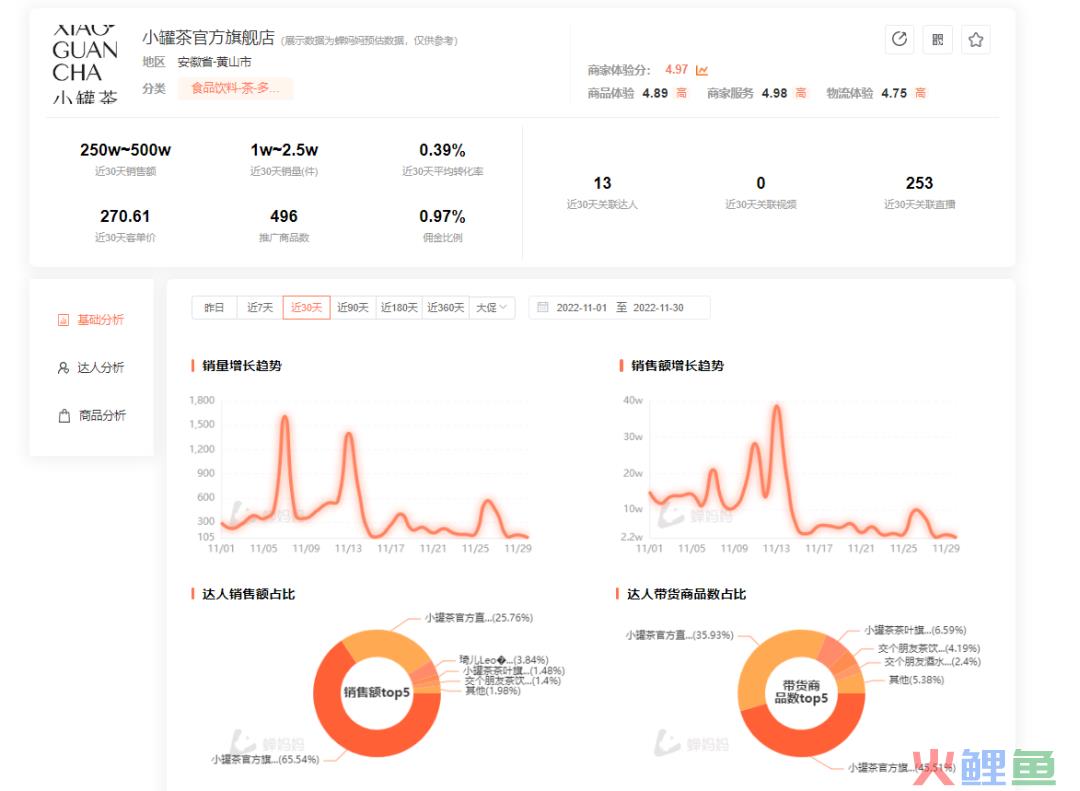Click the 销量增长趋势 chart title
1080x791 pixels.
point(242,366)
